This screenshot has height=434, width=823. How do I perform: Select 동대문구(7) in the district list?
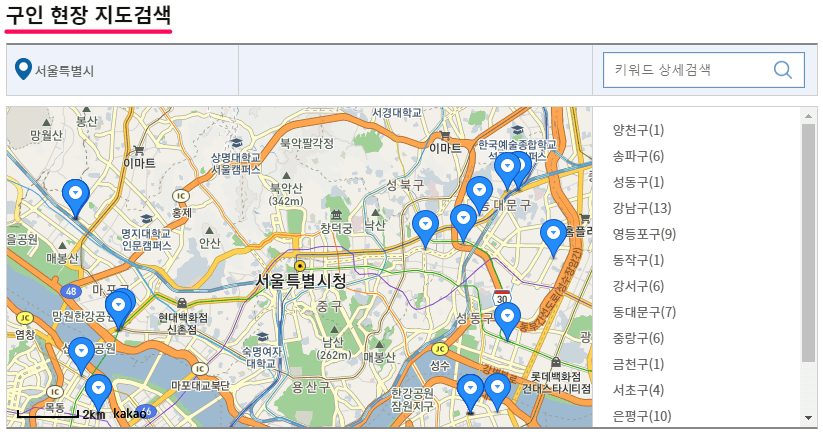tap(644, 312)
